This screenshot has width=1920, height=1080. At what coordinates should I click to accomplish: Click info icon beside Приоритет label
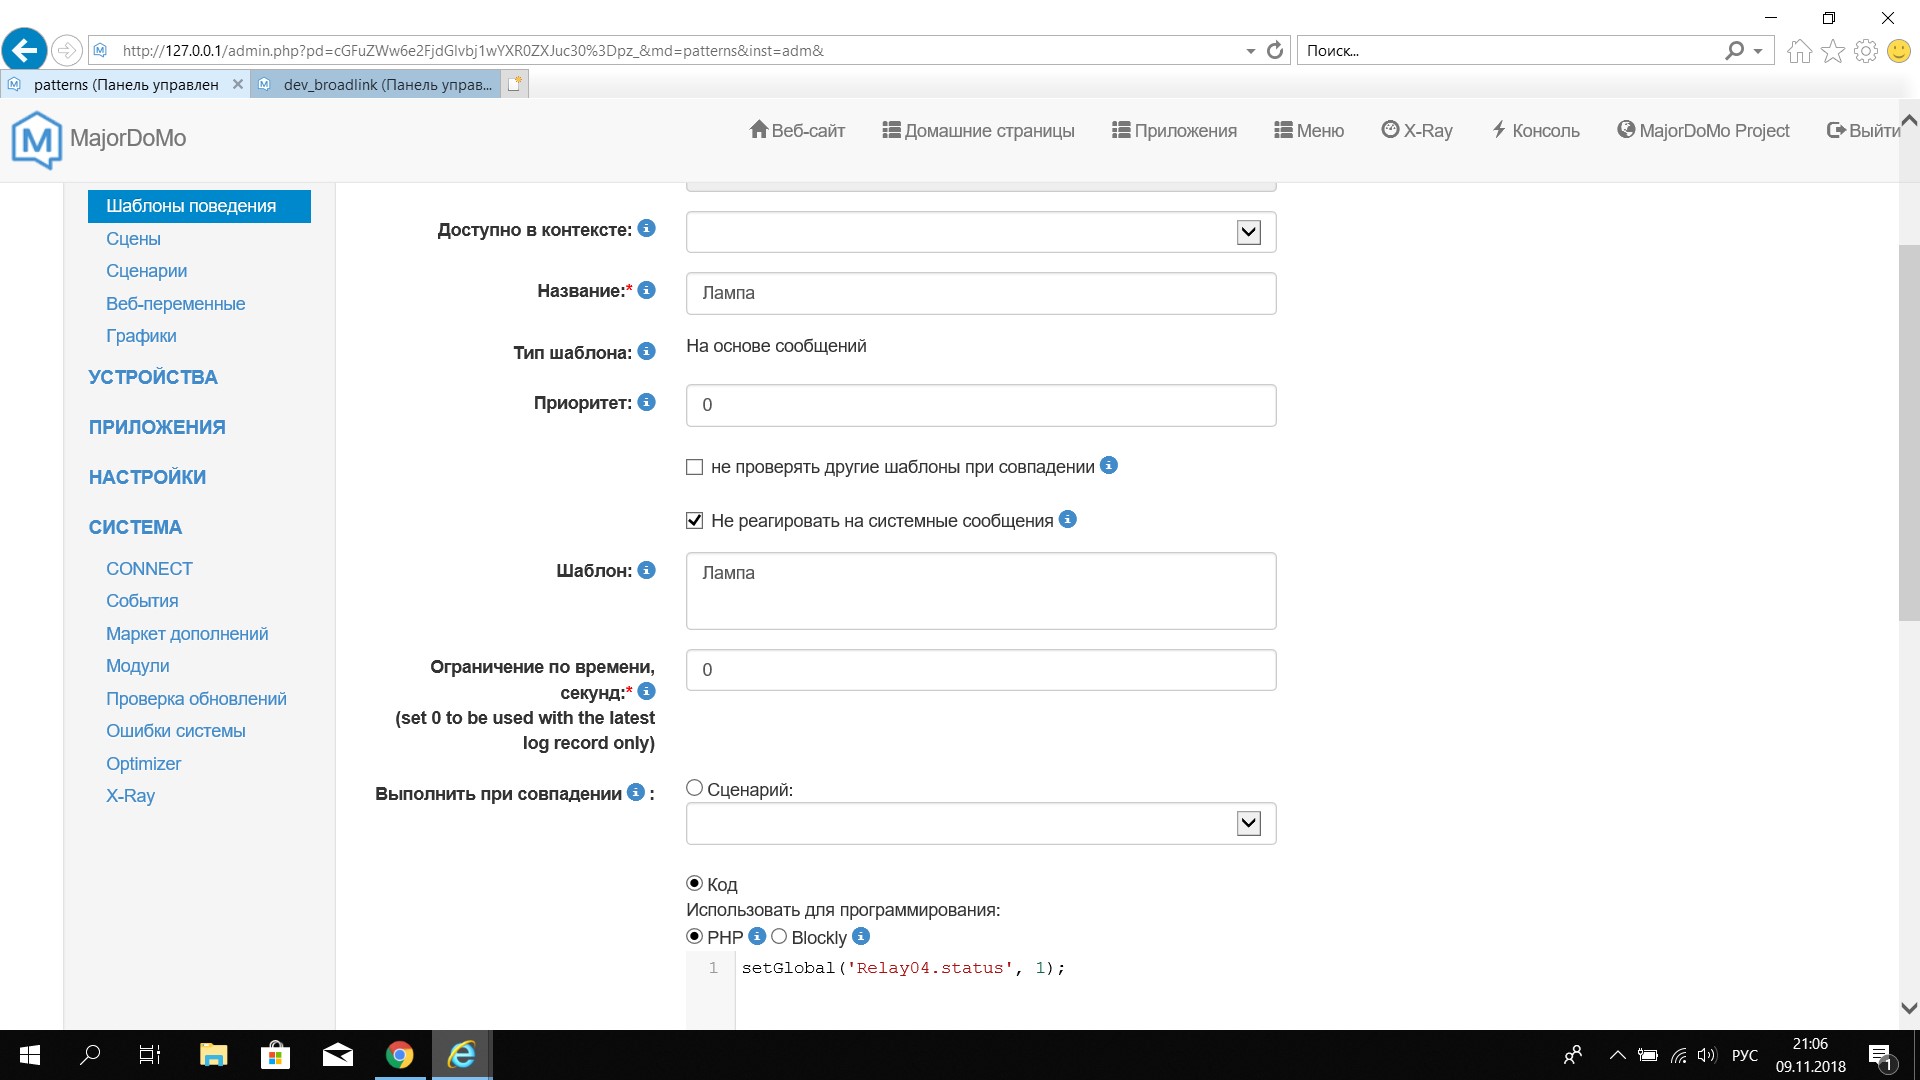click(x=647, y=402)
